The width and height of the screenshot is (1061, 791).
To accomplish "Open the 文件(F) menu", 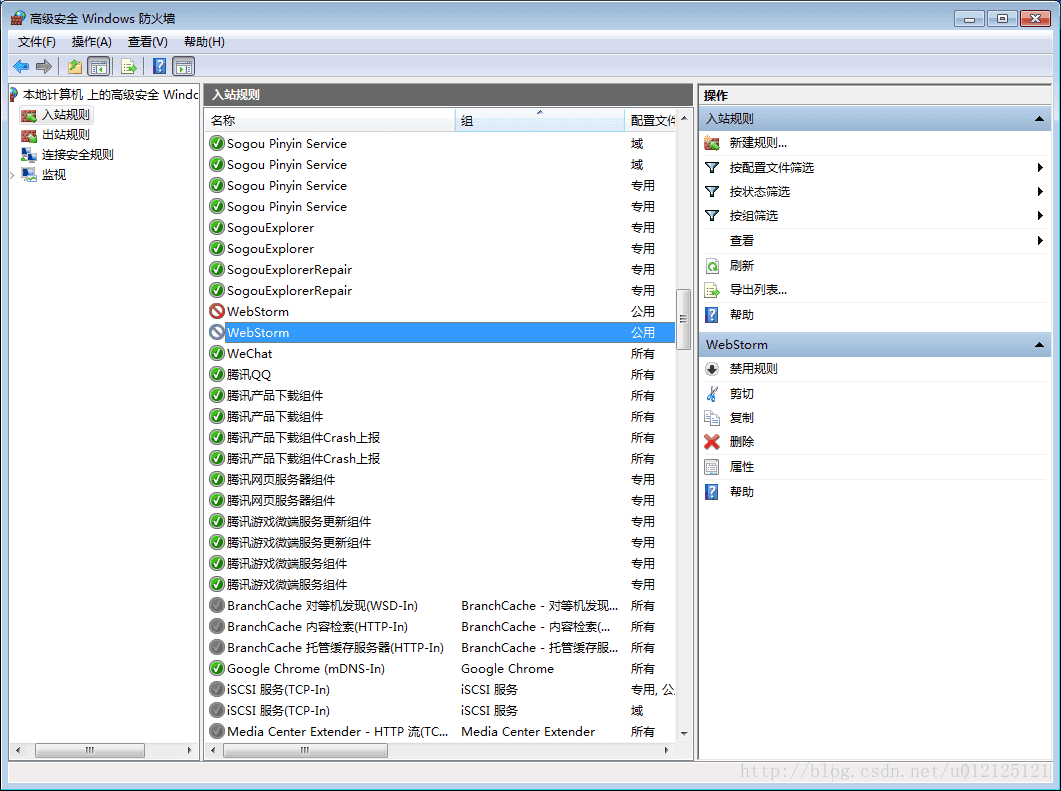I will click(37, 42).
